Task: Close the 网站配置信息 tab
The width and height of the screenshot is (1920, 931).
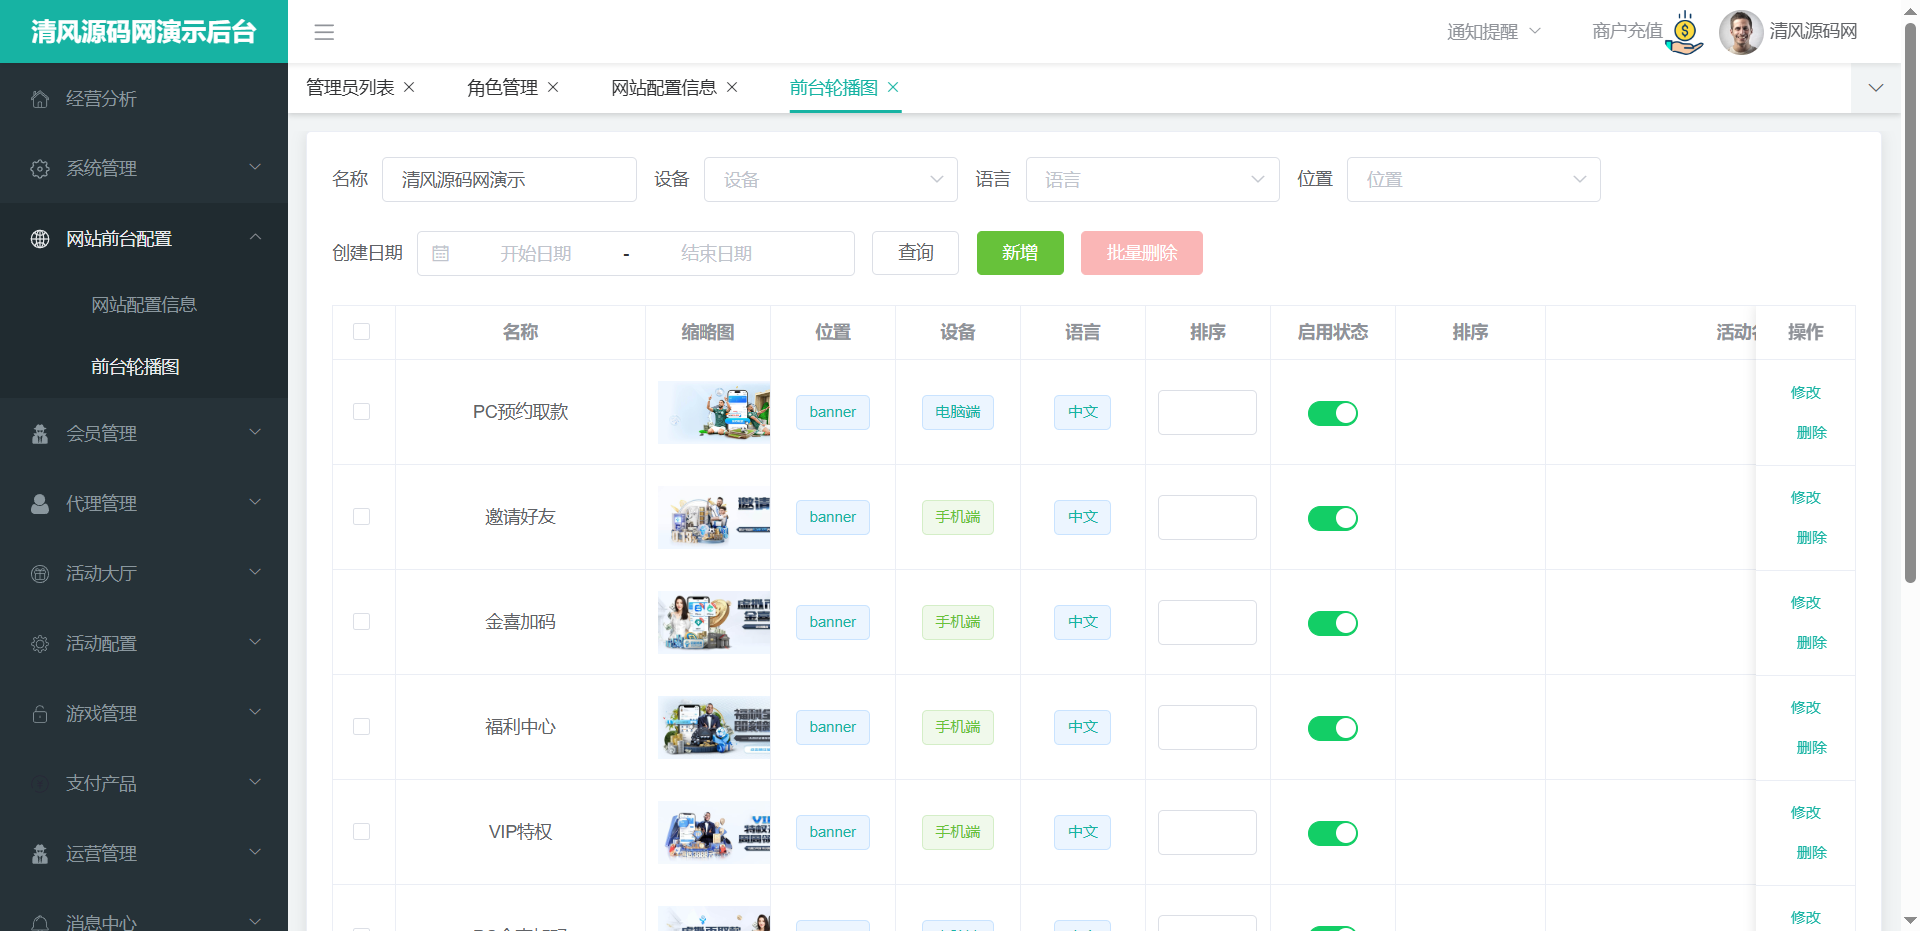Action: (732, 88)
